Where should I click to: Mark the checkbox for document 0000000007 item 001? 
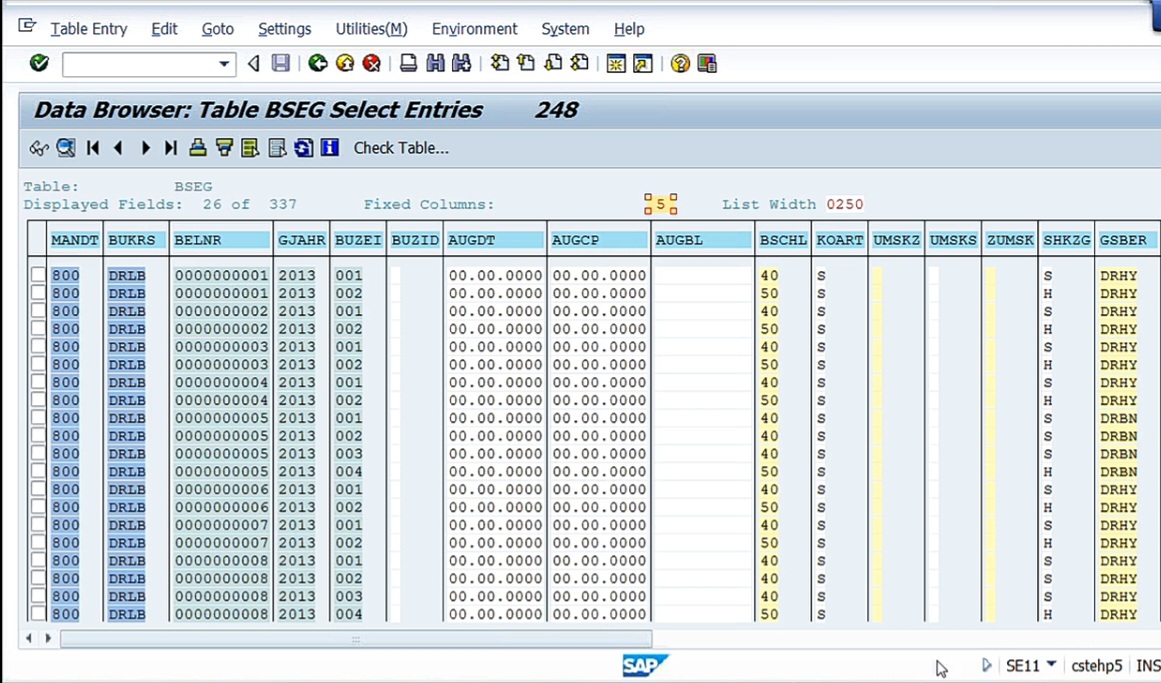coord(38,524)
